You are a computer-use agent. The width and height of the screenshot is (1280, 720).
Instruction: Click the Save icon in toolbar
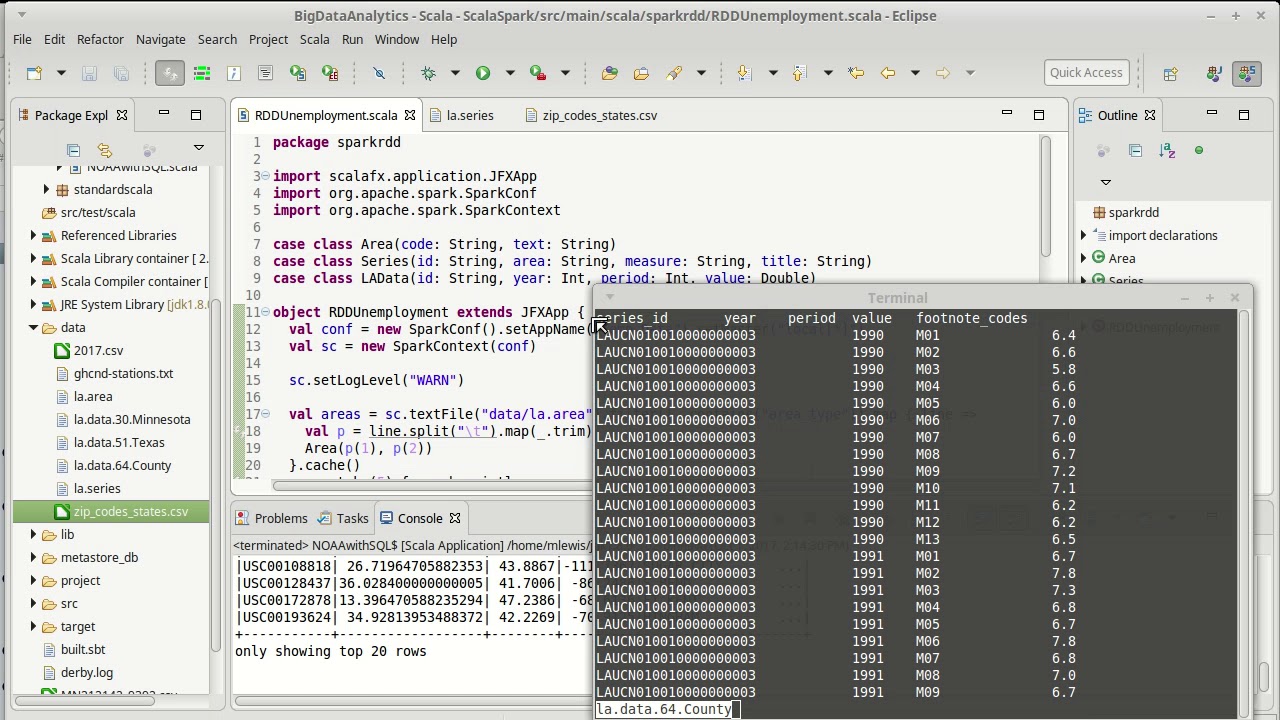(x=89, y=73)
